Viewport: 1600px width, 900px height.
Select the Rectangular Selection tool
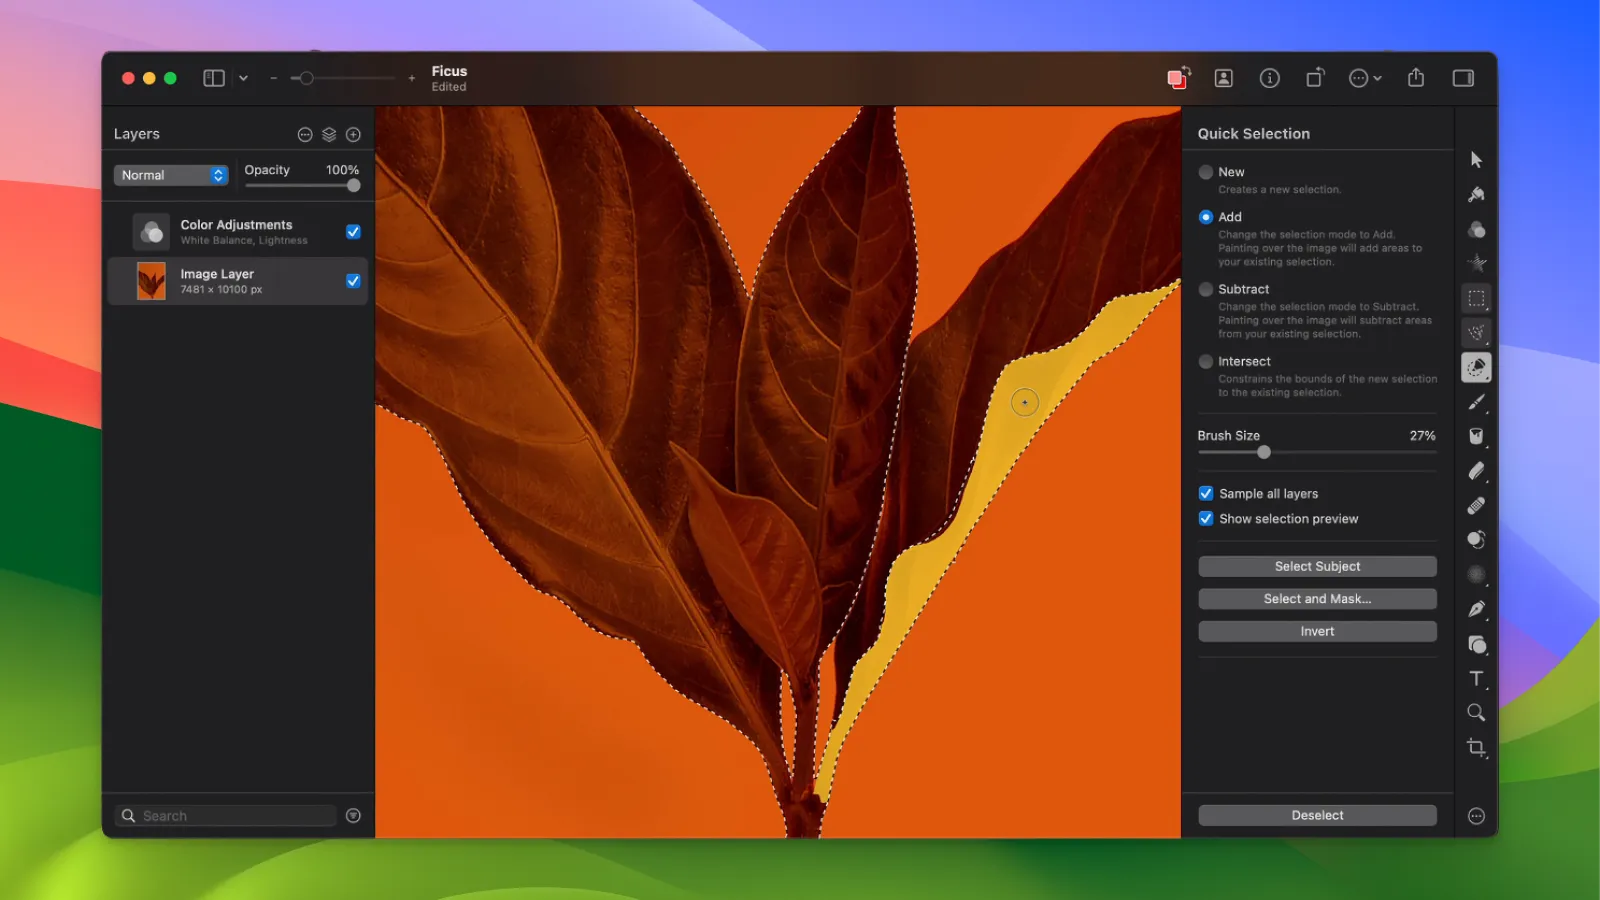click(1477, 298)
